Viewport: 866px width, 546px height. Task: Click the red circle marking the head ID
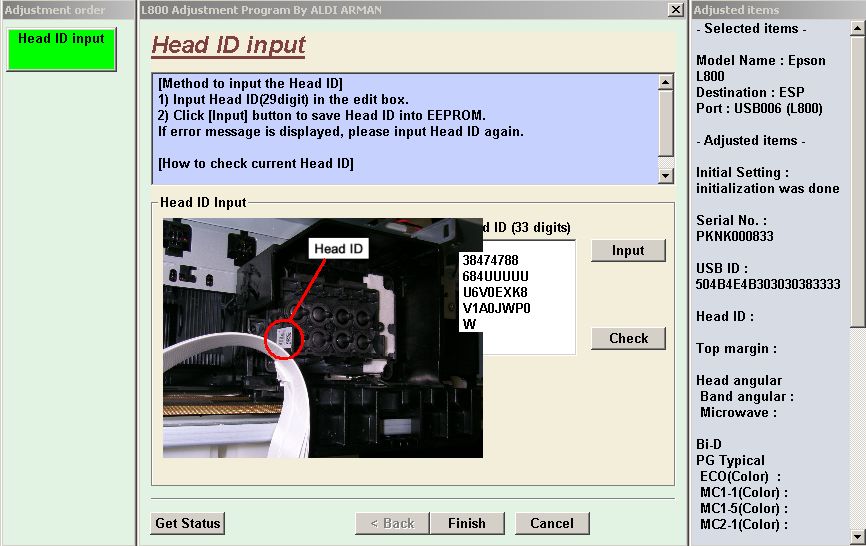[284, 338]
